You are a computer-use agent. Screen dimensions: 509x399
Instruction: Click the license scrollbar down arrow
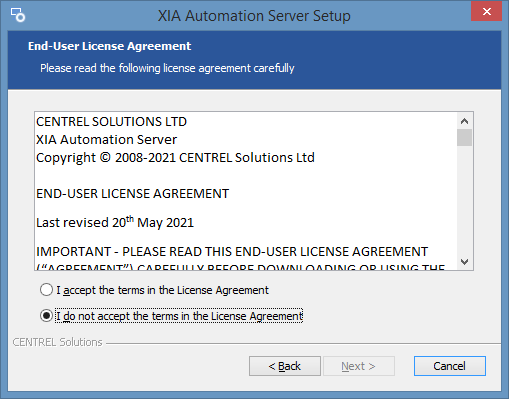pos(464,261)
